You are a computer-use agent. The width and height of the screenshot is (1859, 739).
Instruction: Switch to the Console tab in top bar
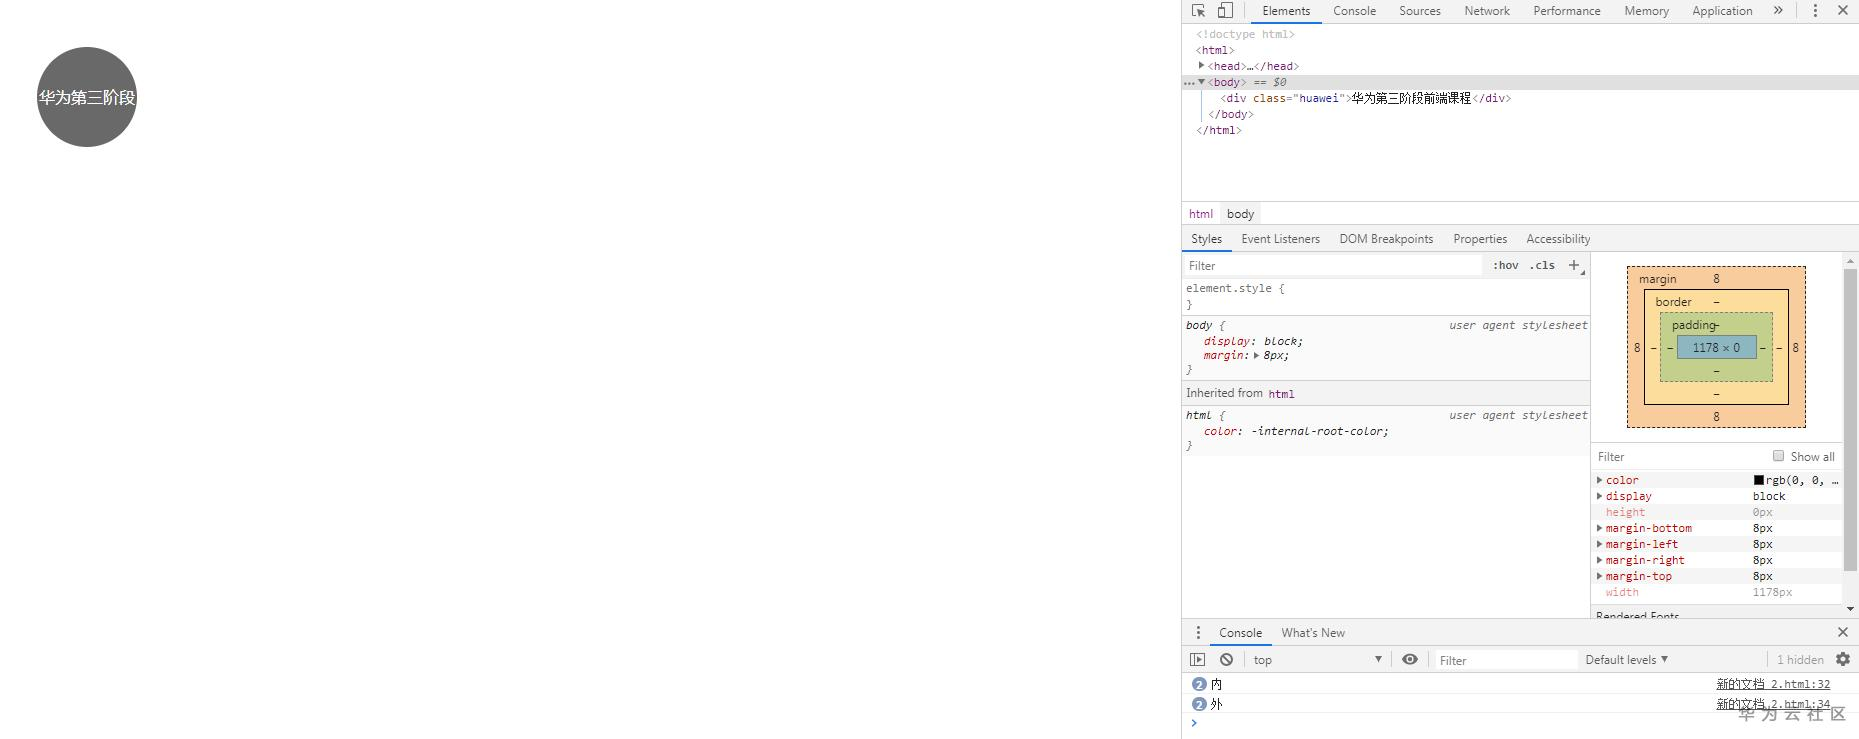point(1354,11)
